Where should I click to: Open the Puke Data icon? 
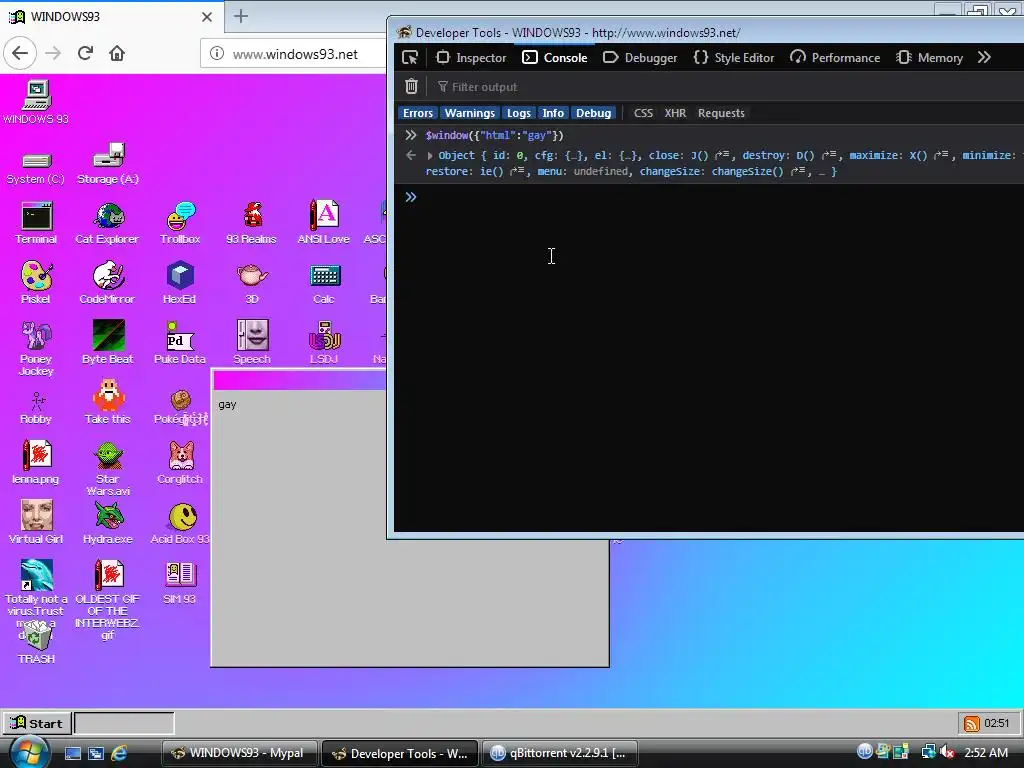[180, 342]
